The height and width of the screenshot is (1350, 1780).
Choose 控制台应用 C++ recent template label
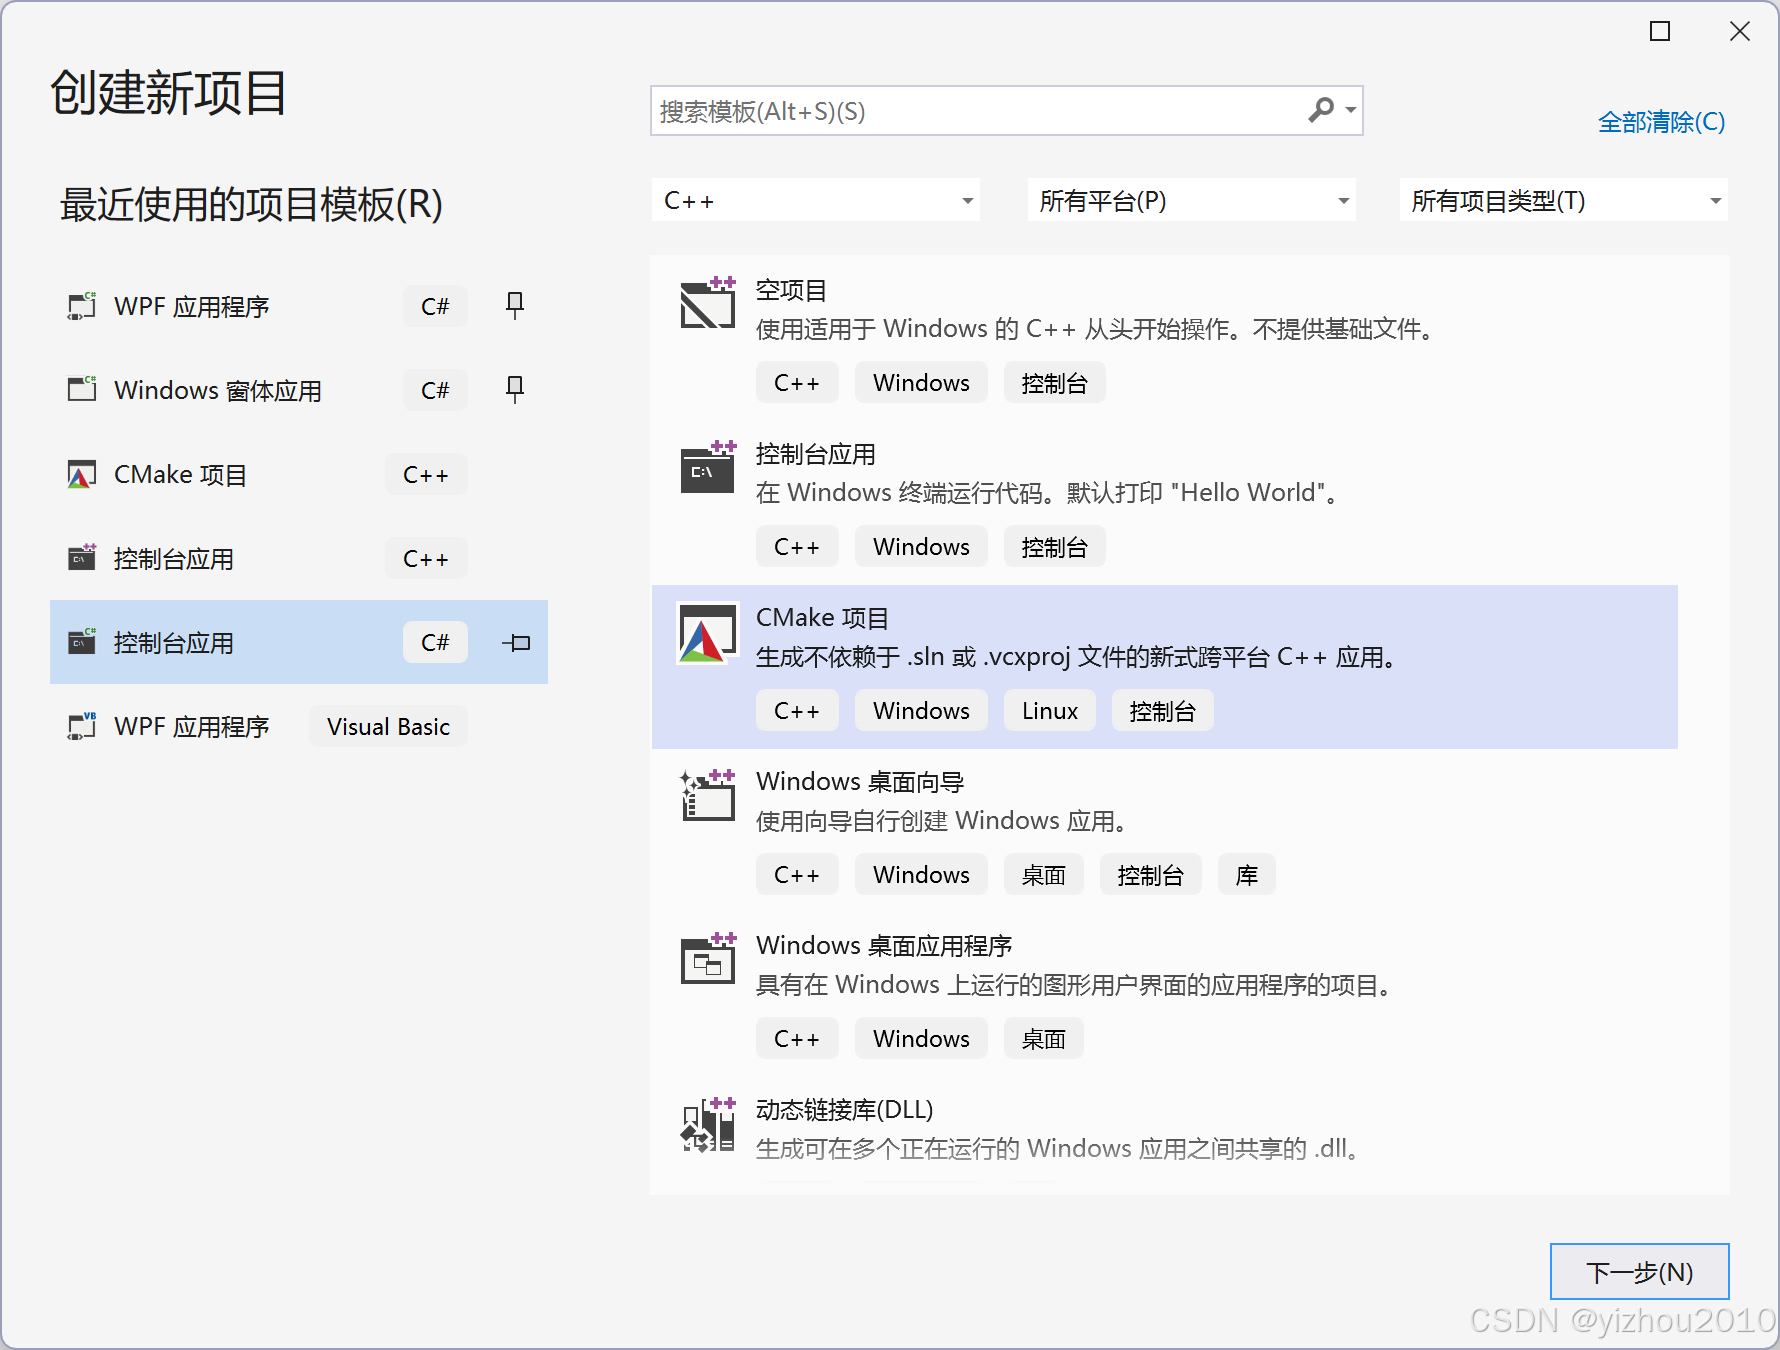coord(174,558)
